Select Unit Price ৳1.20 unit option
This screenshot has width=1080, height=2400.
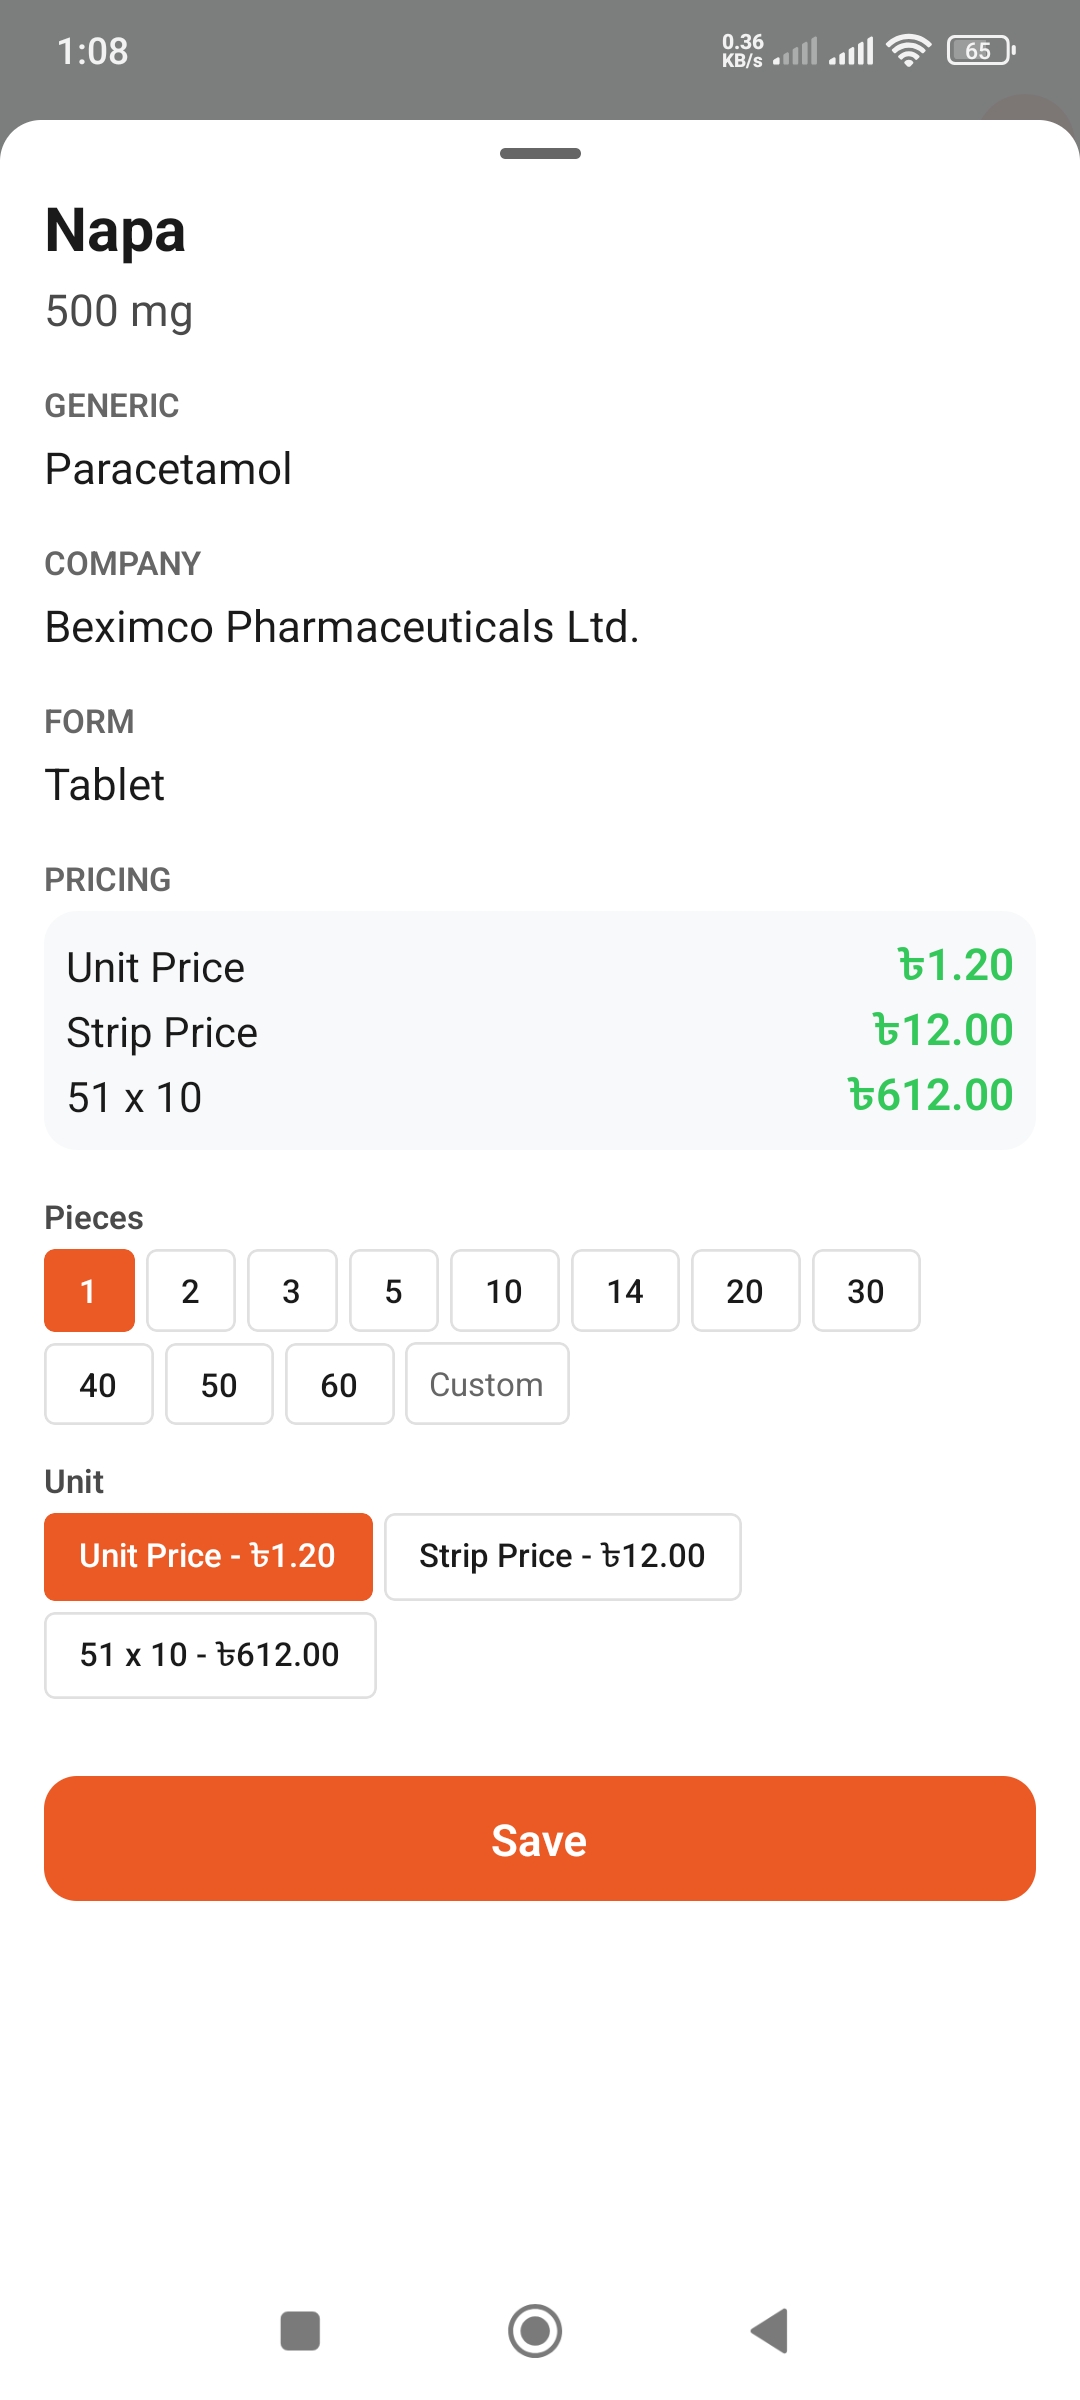point(208,1557)
